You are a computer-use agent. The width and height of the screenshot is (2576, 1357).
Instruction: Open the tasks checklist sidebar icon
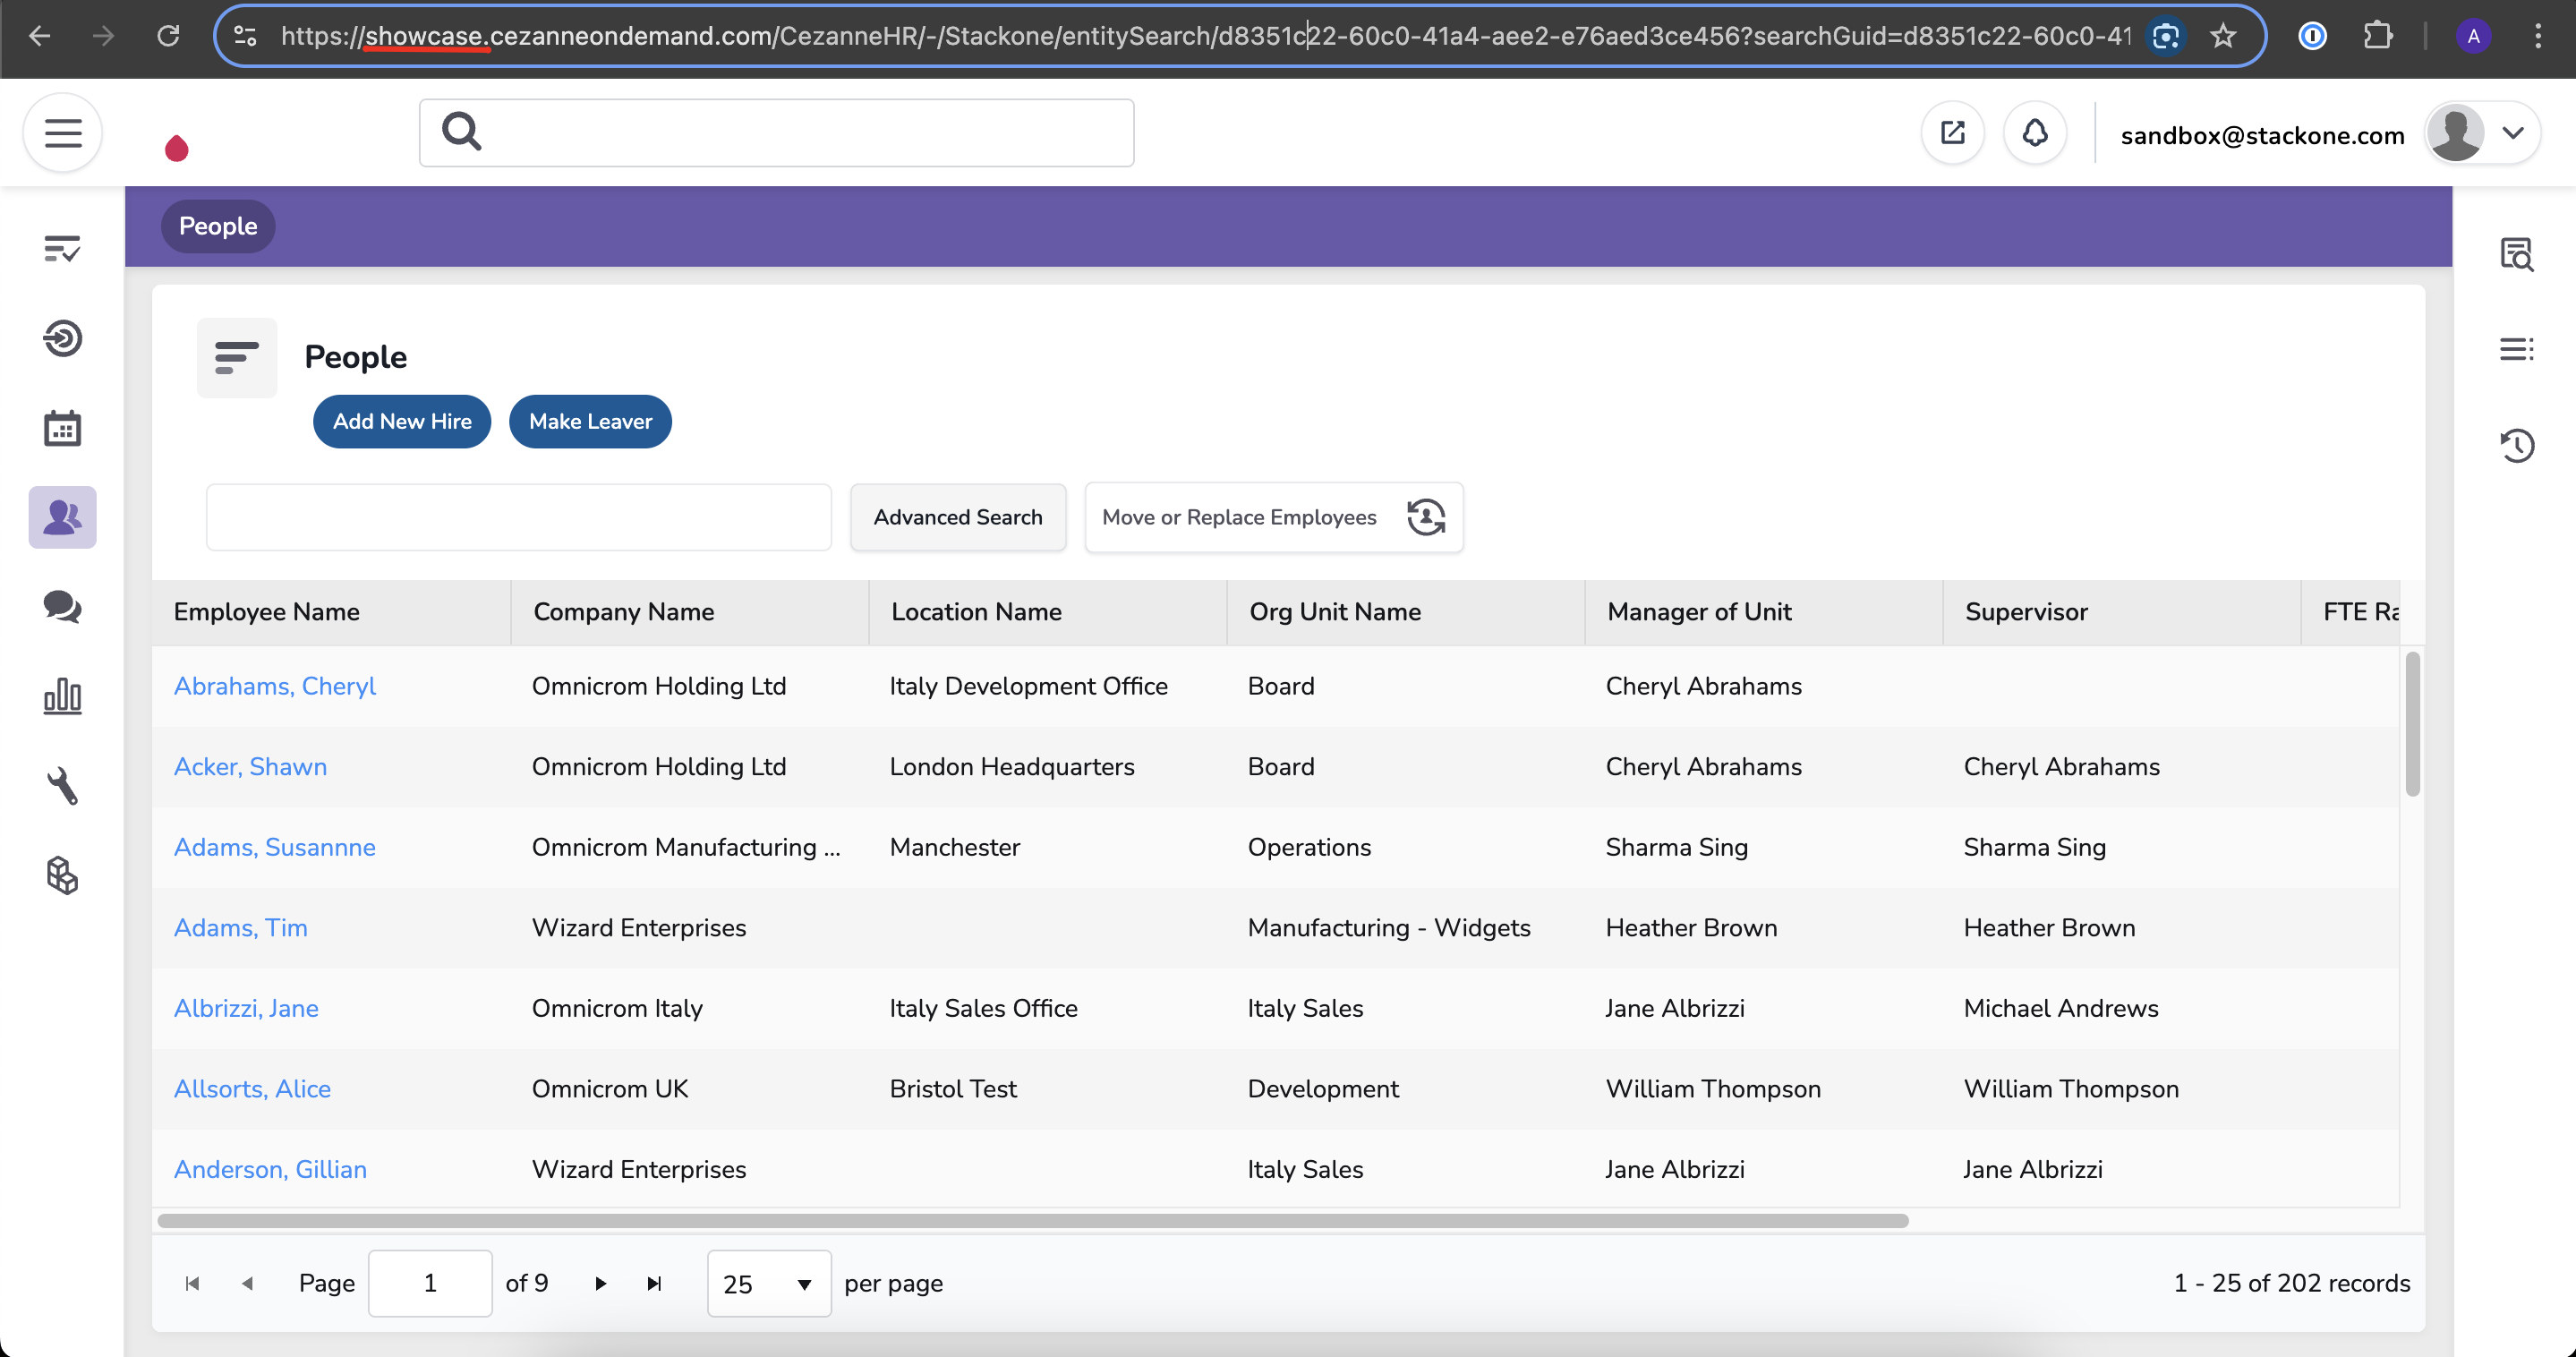(x=62, y=248)
